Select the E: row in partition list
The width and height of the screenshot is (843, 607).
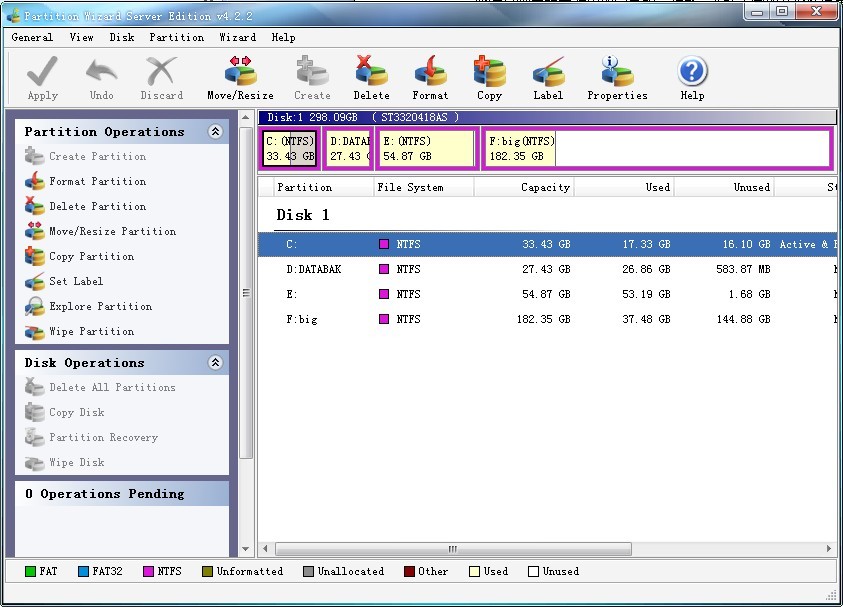tap(547, 294)
